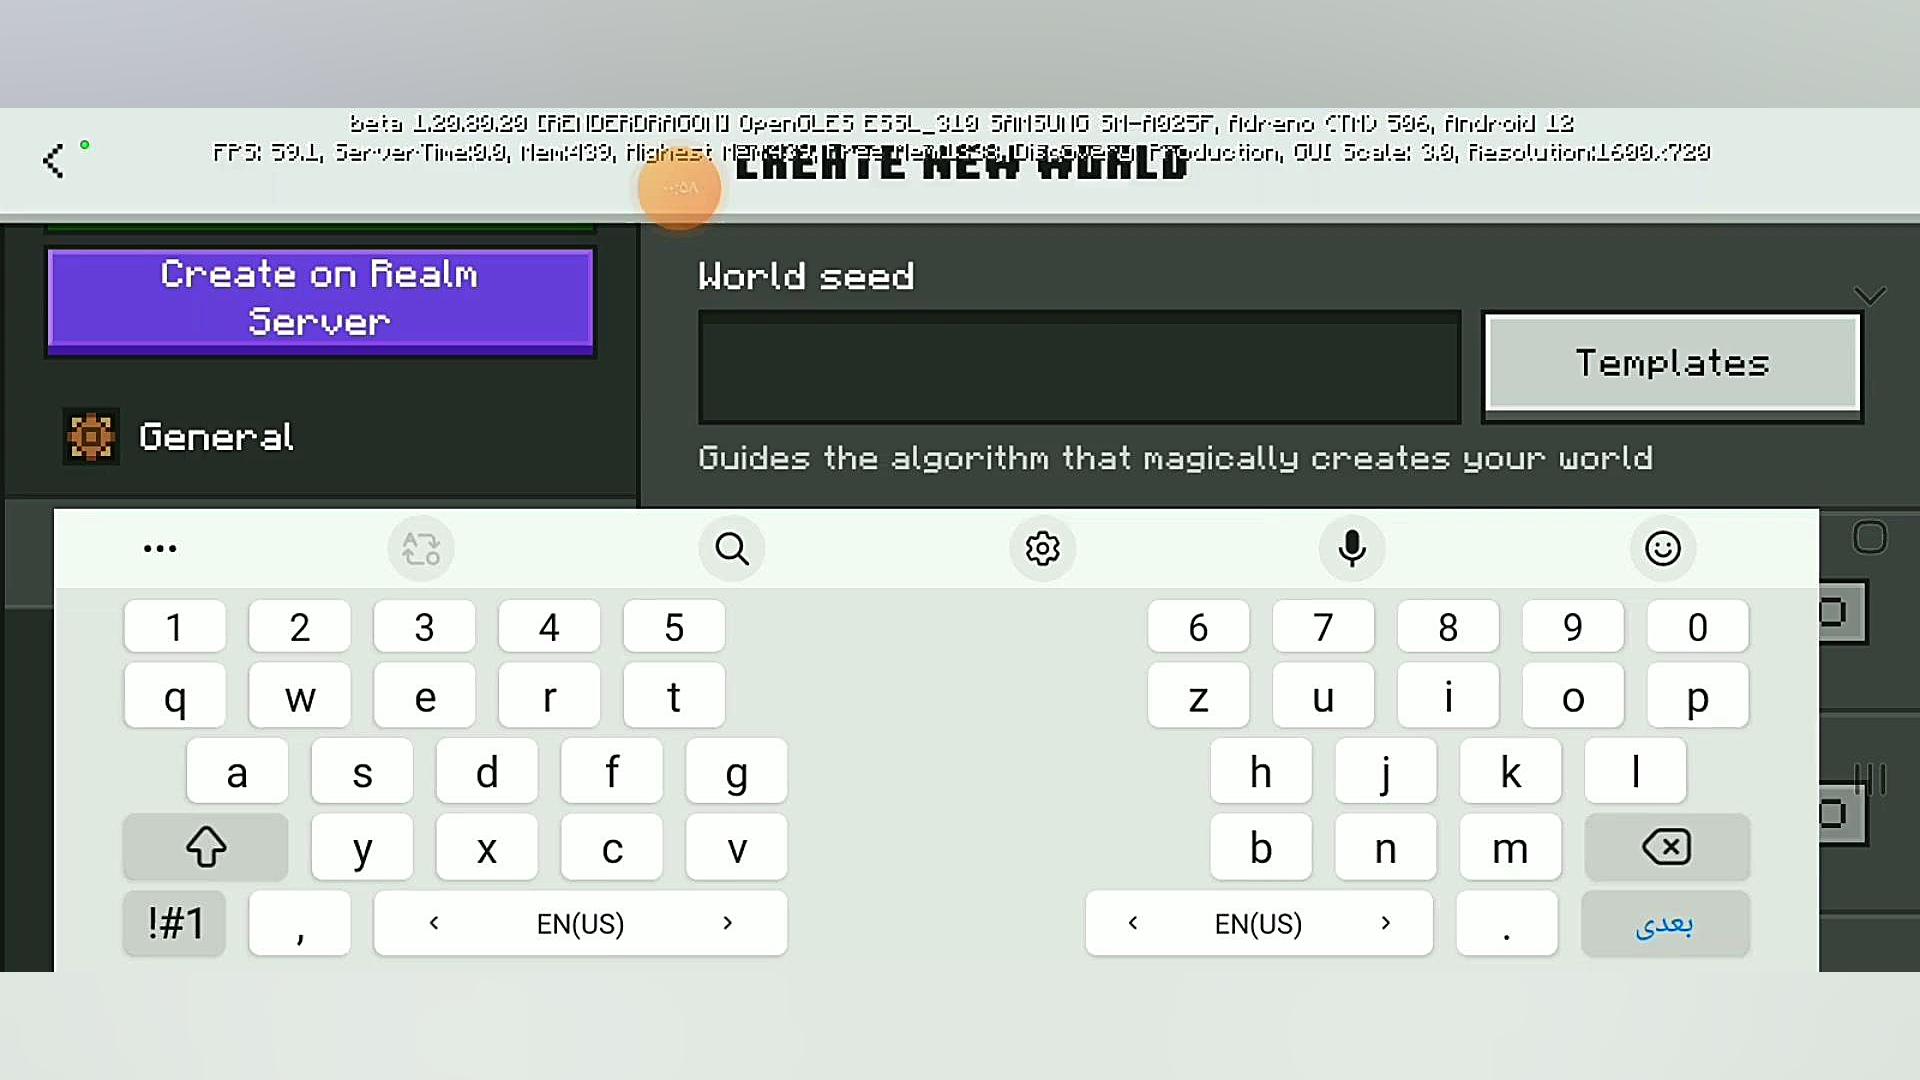The height and width of the screenshot is (1080, 1920).
Task: Open the keyboard three-dots menu
Action: tap(160, 548)
